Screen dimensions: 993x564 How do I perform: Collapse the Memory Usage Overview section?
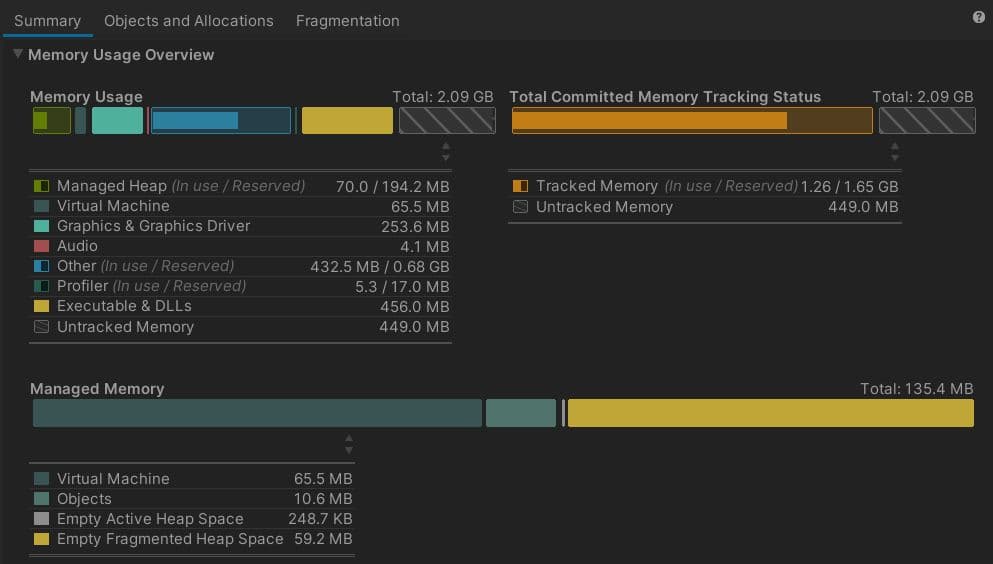pos(18,55)
